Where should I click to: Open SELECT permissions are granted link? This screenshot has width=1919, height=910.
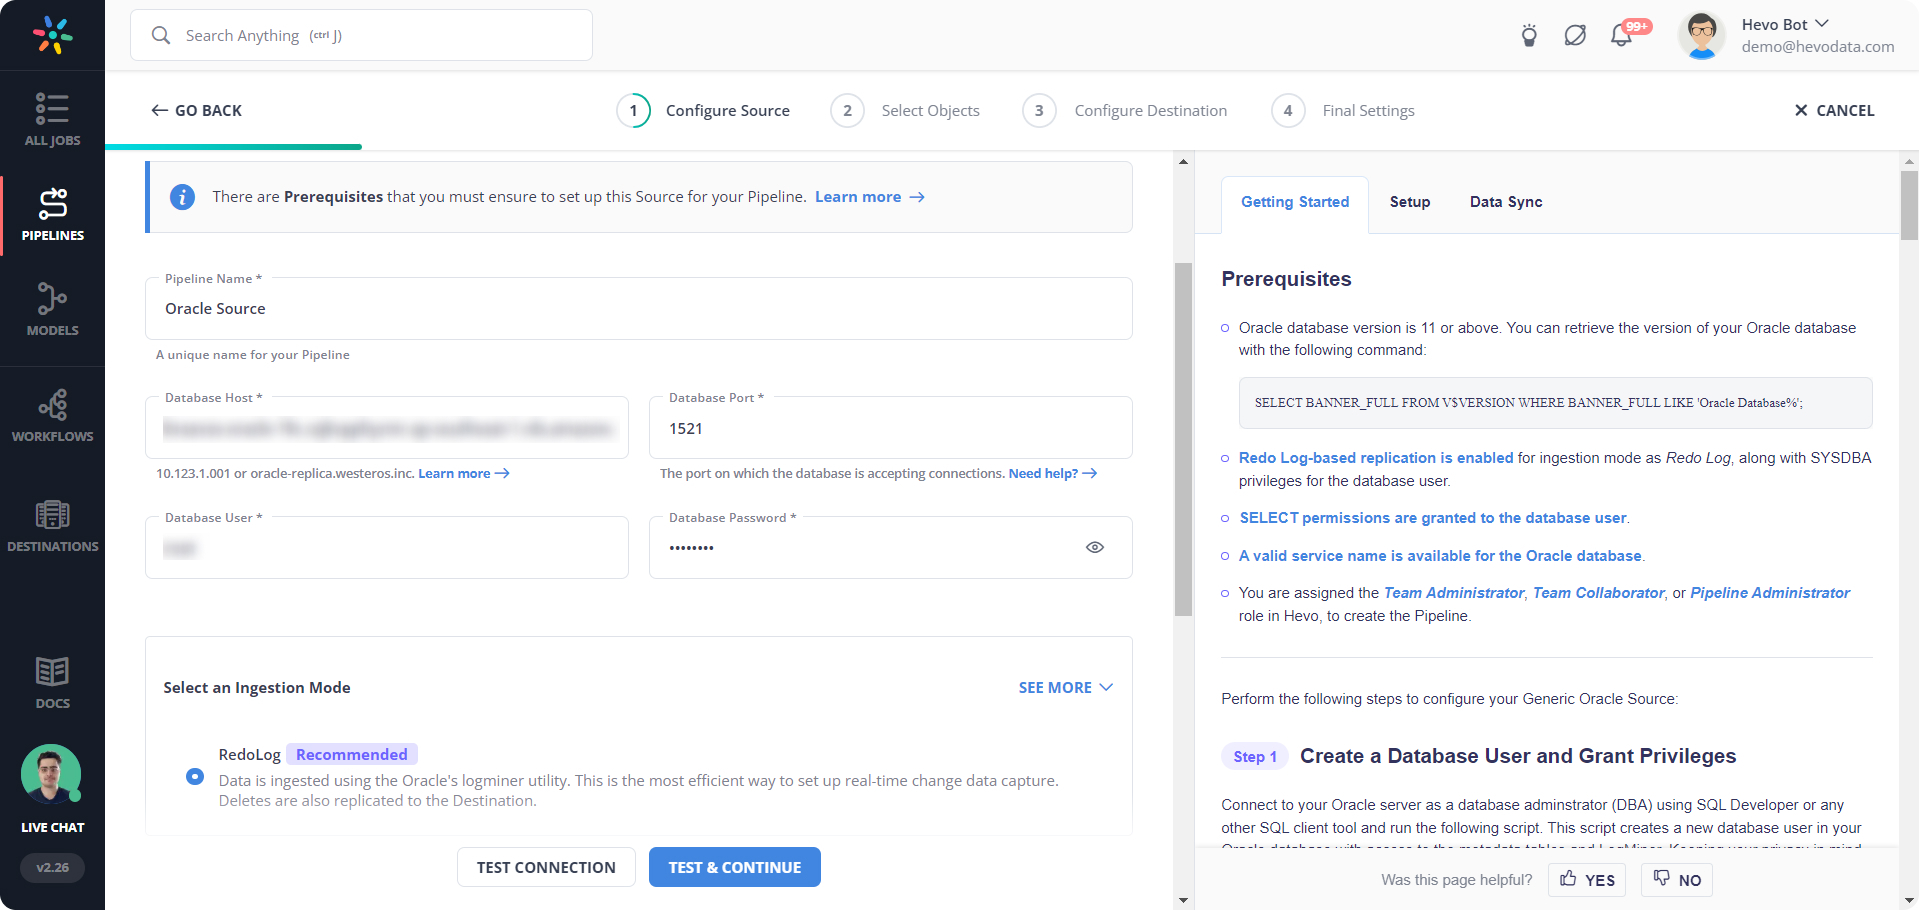coord(1434,518)
